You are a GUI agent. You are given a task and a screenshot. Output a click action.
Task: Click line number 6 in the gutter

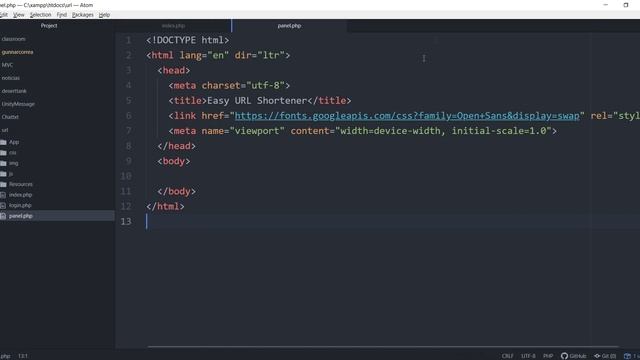coord(128,116)
